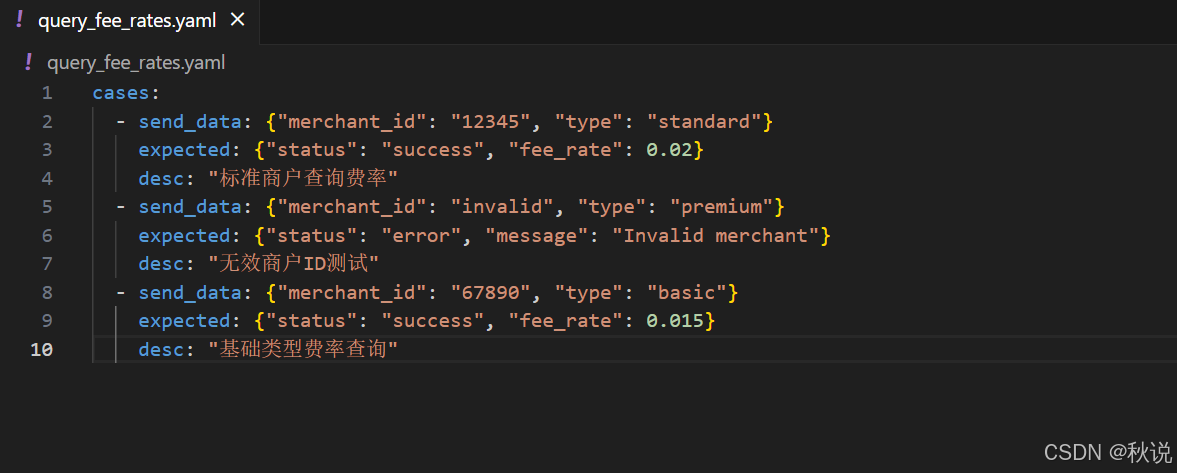Click the "premium" type value
This screenshot has width=1177, height=473.
pyautogui.click(x=721, y=206)
